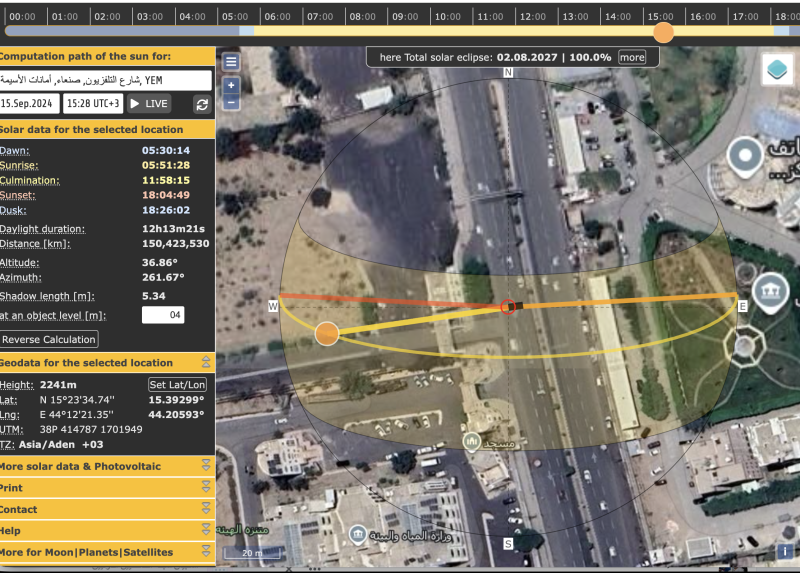Open the map layers switcher
This screenshot has width=800, height=573.
tap(776, 70)
